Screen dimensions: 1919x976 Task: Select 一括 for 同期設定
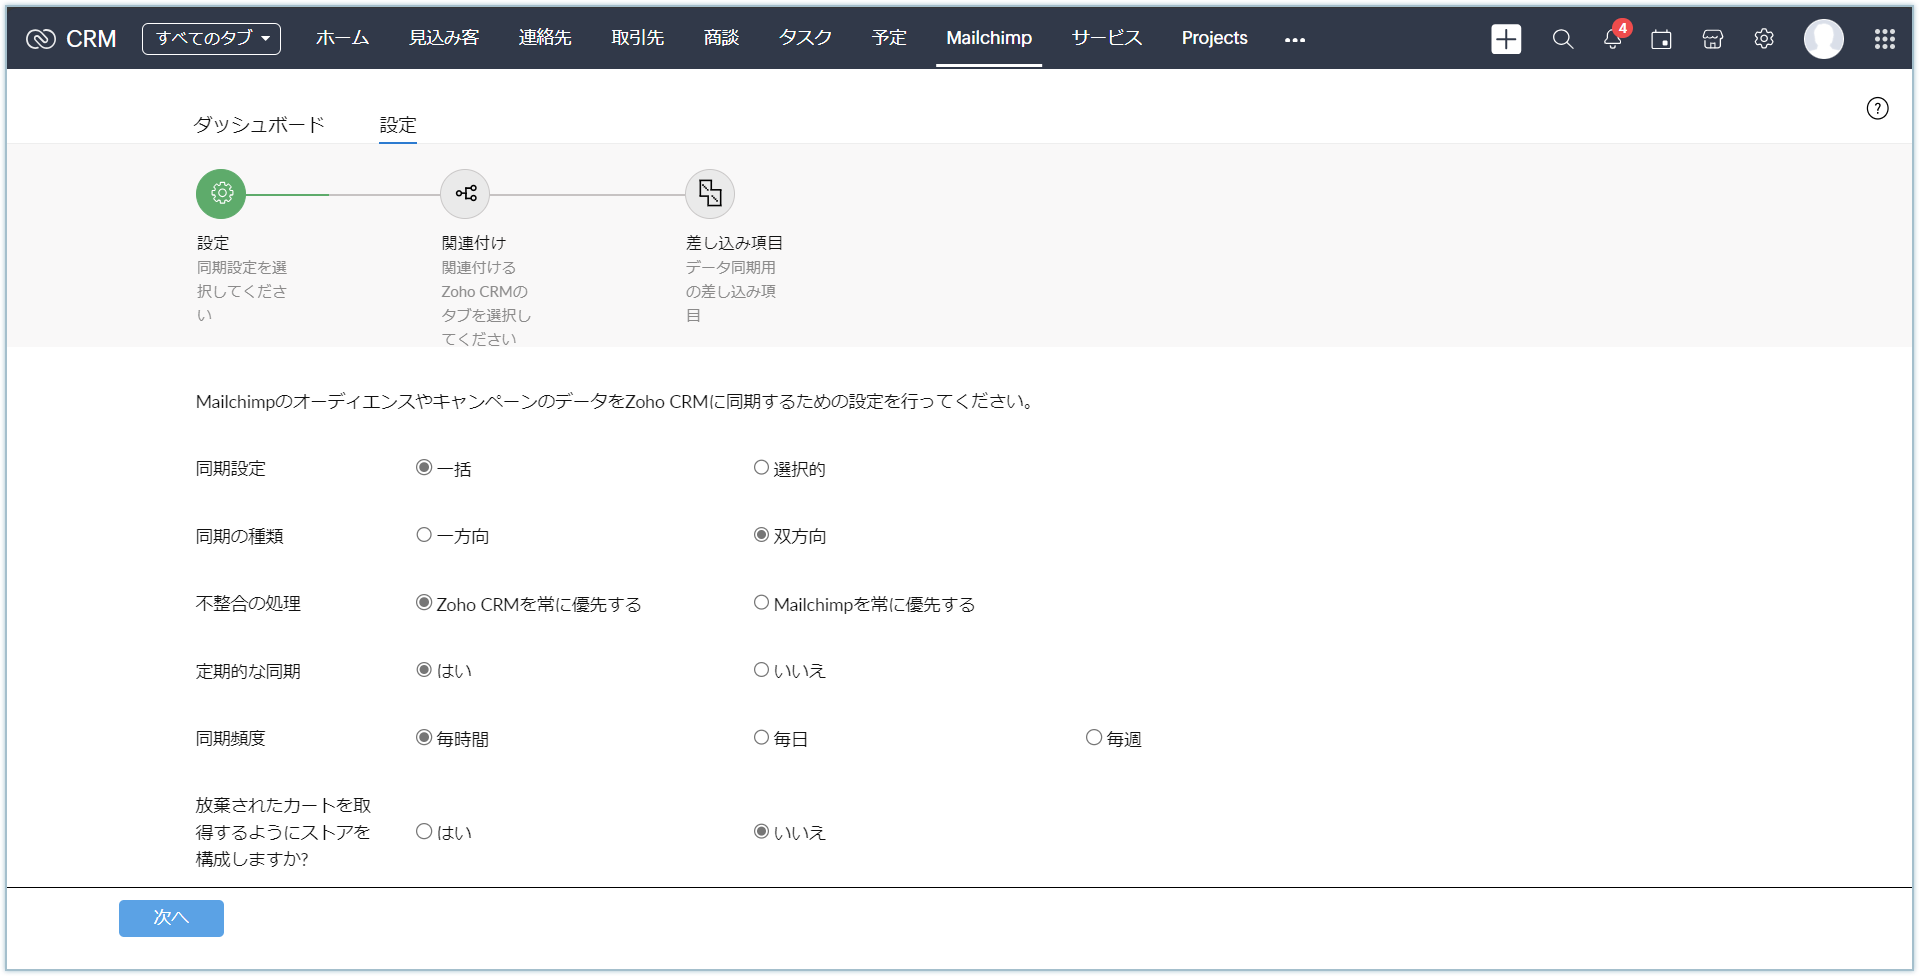point(424,468)
